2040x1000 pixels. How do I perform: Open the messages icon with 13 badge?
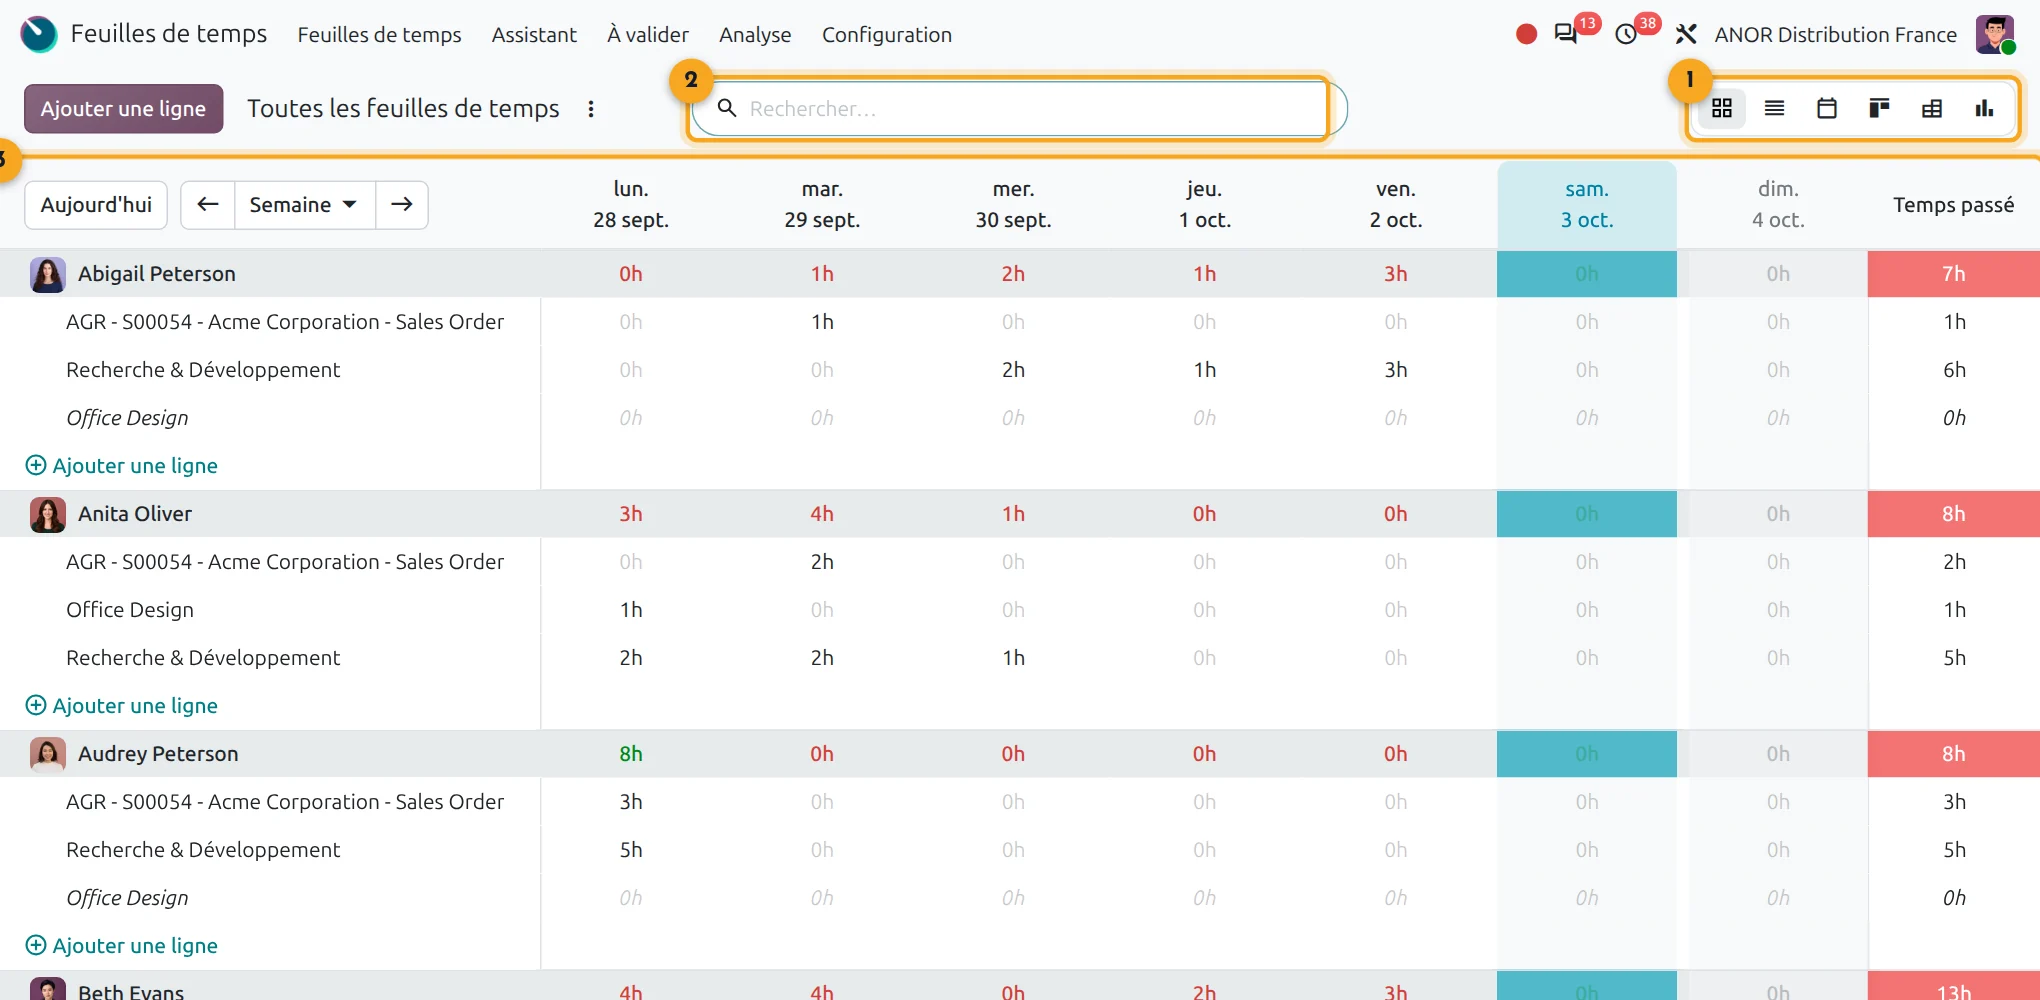(1566, 34)
